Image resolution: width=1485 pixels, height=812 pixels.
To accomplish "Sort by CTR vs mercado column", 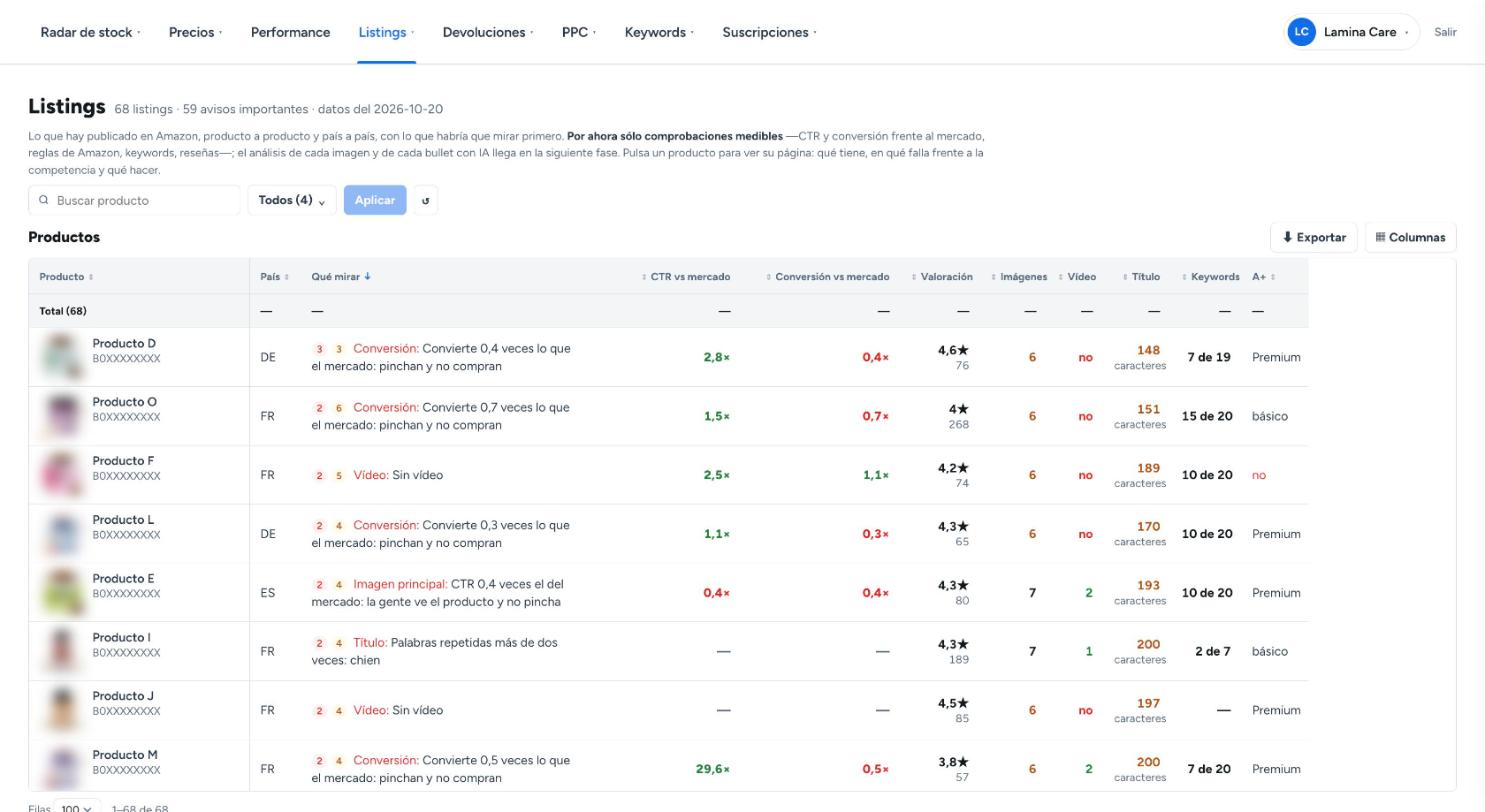I will click(x=686, y=277).
